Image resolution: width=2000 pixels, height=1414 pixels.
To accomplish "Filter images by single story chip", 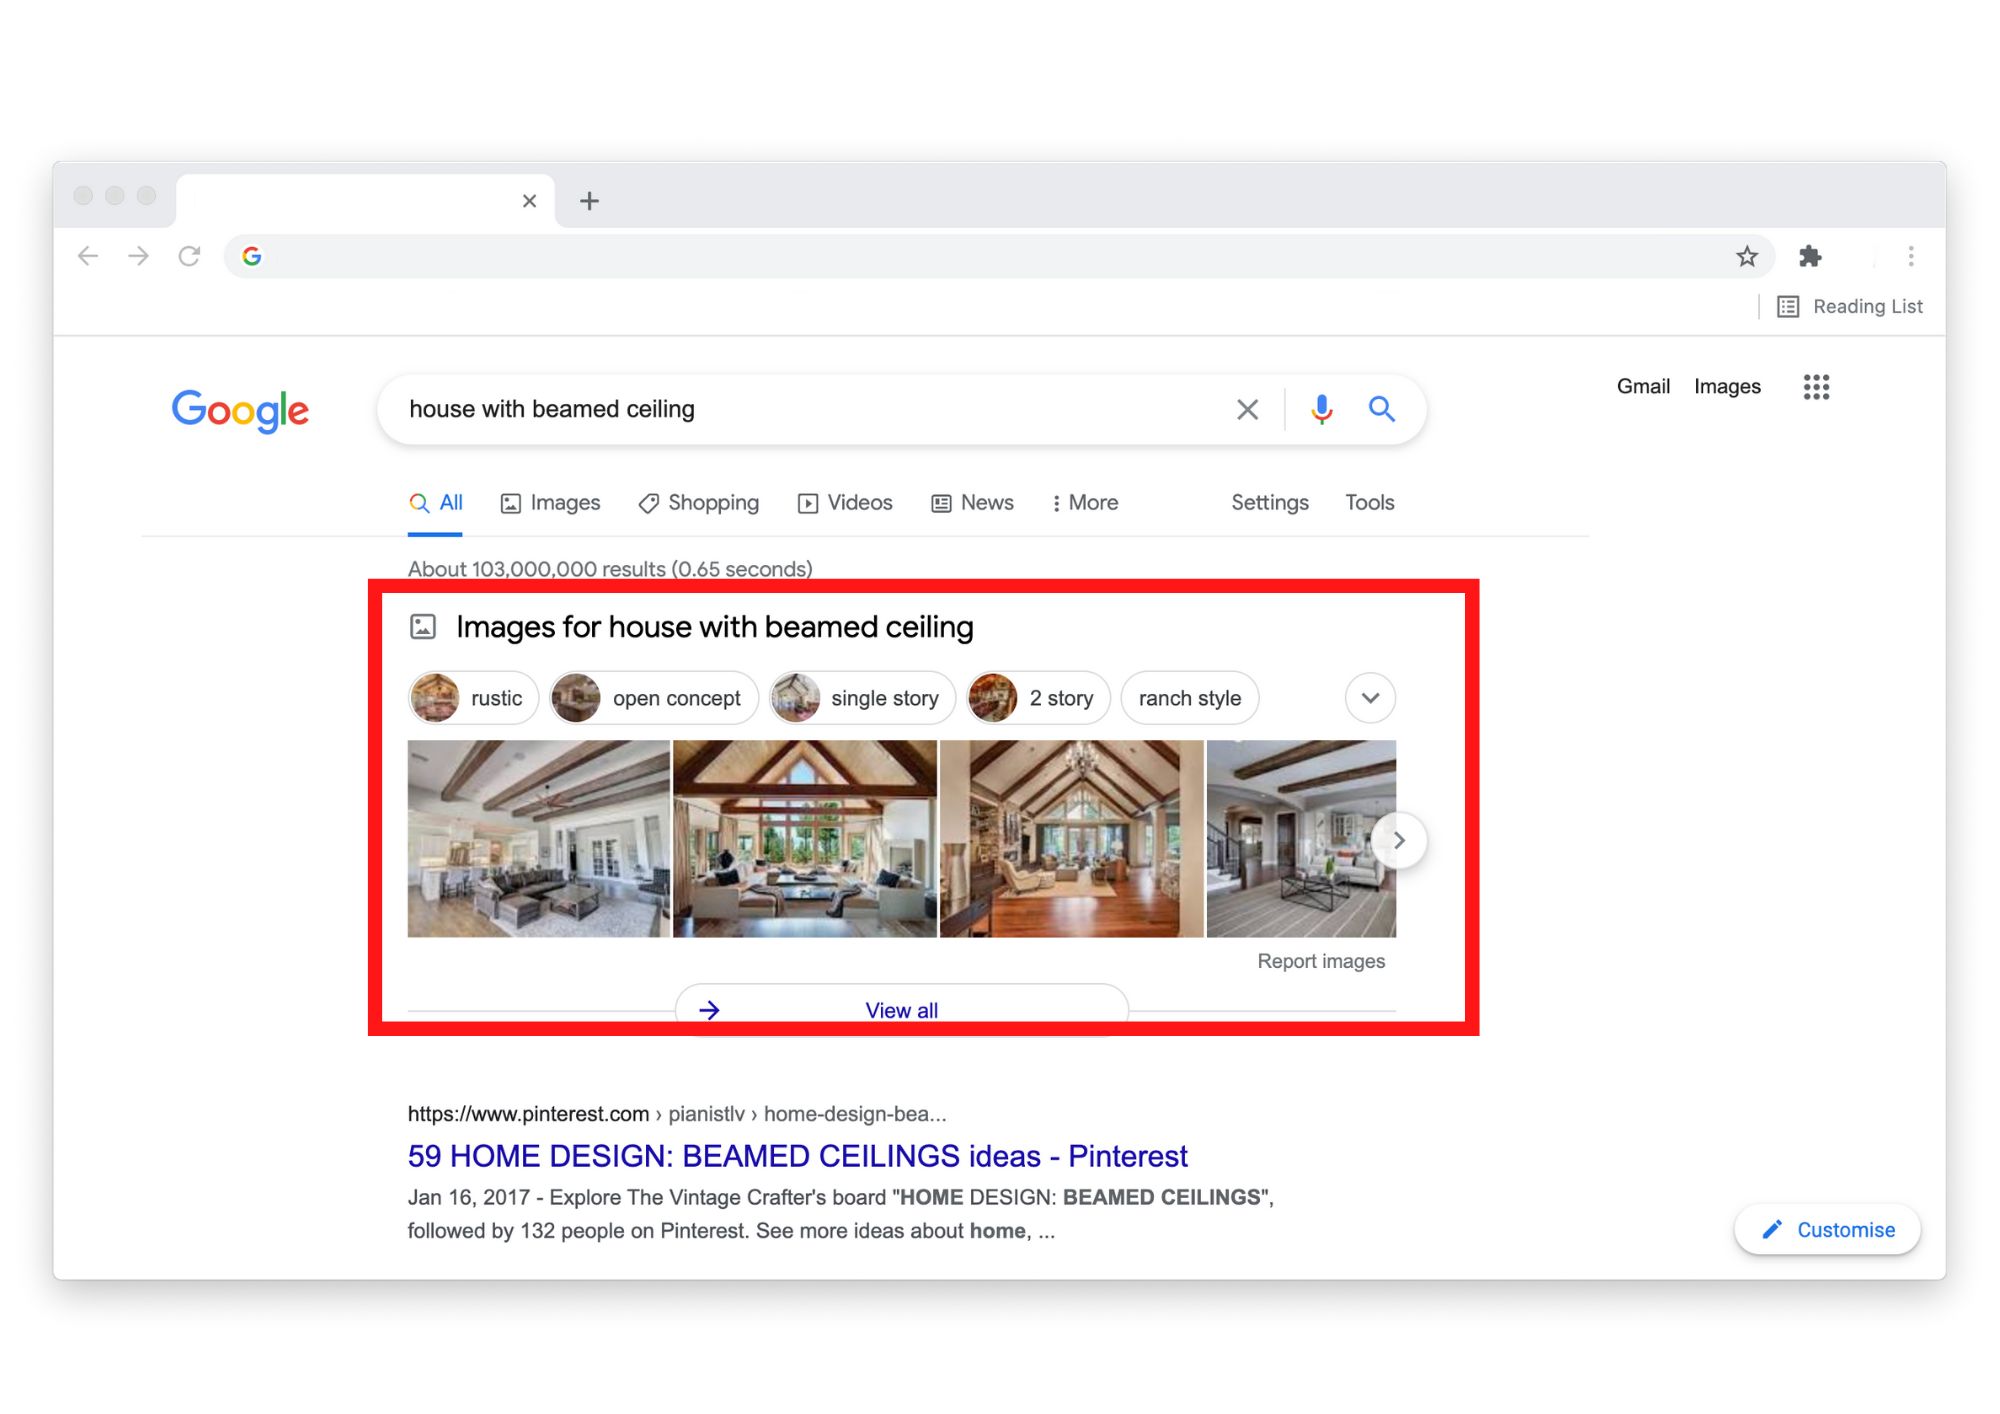I will click(x=862, y=698).
